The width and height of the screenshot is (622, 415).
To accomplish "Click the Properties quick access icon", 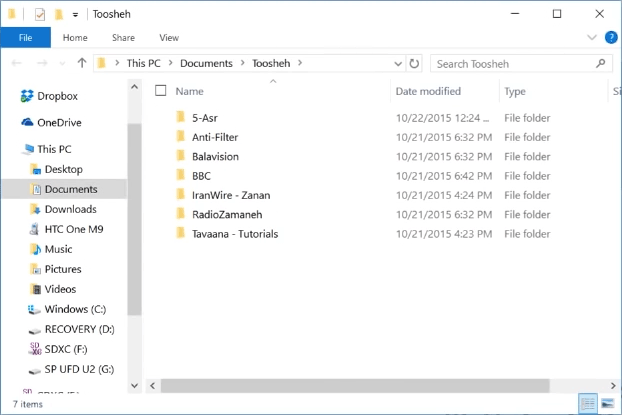I will [40, 14].
